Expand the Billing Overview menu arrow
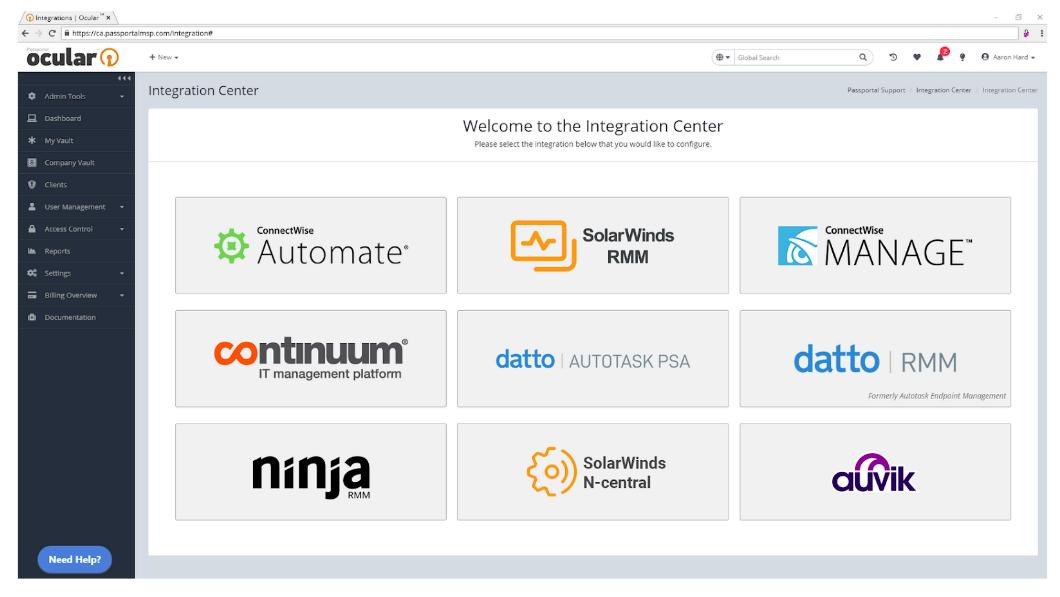Image resolution: width=1060 pixels, height=597 pixels. (122, 295)
